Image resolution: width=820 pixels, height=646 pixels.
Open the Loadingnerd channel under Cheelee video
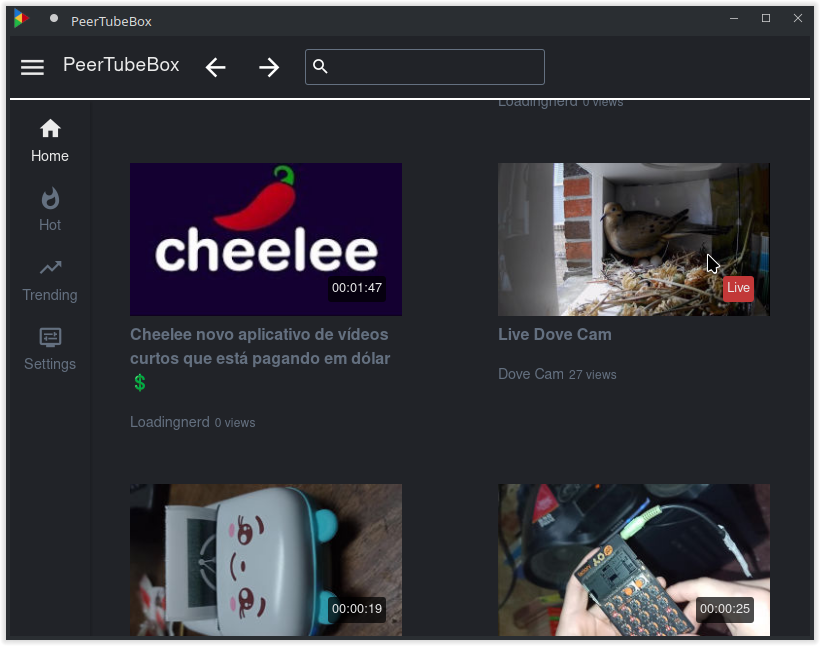(169, 422)
